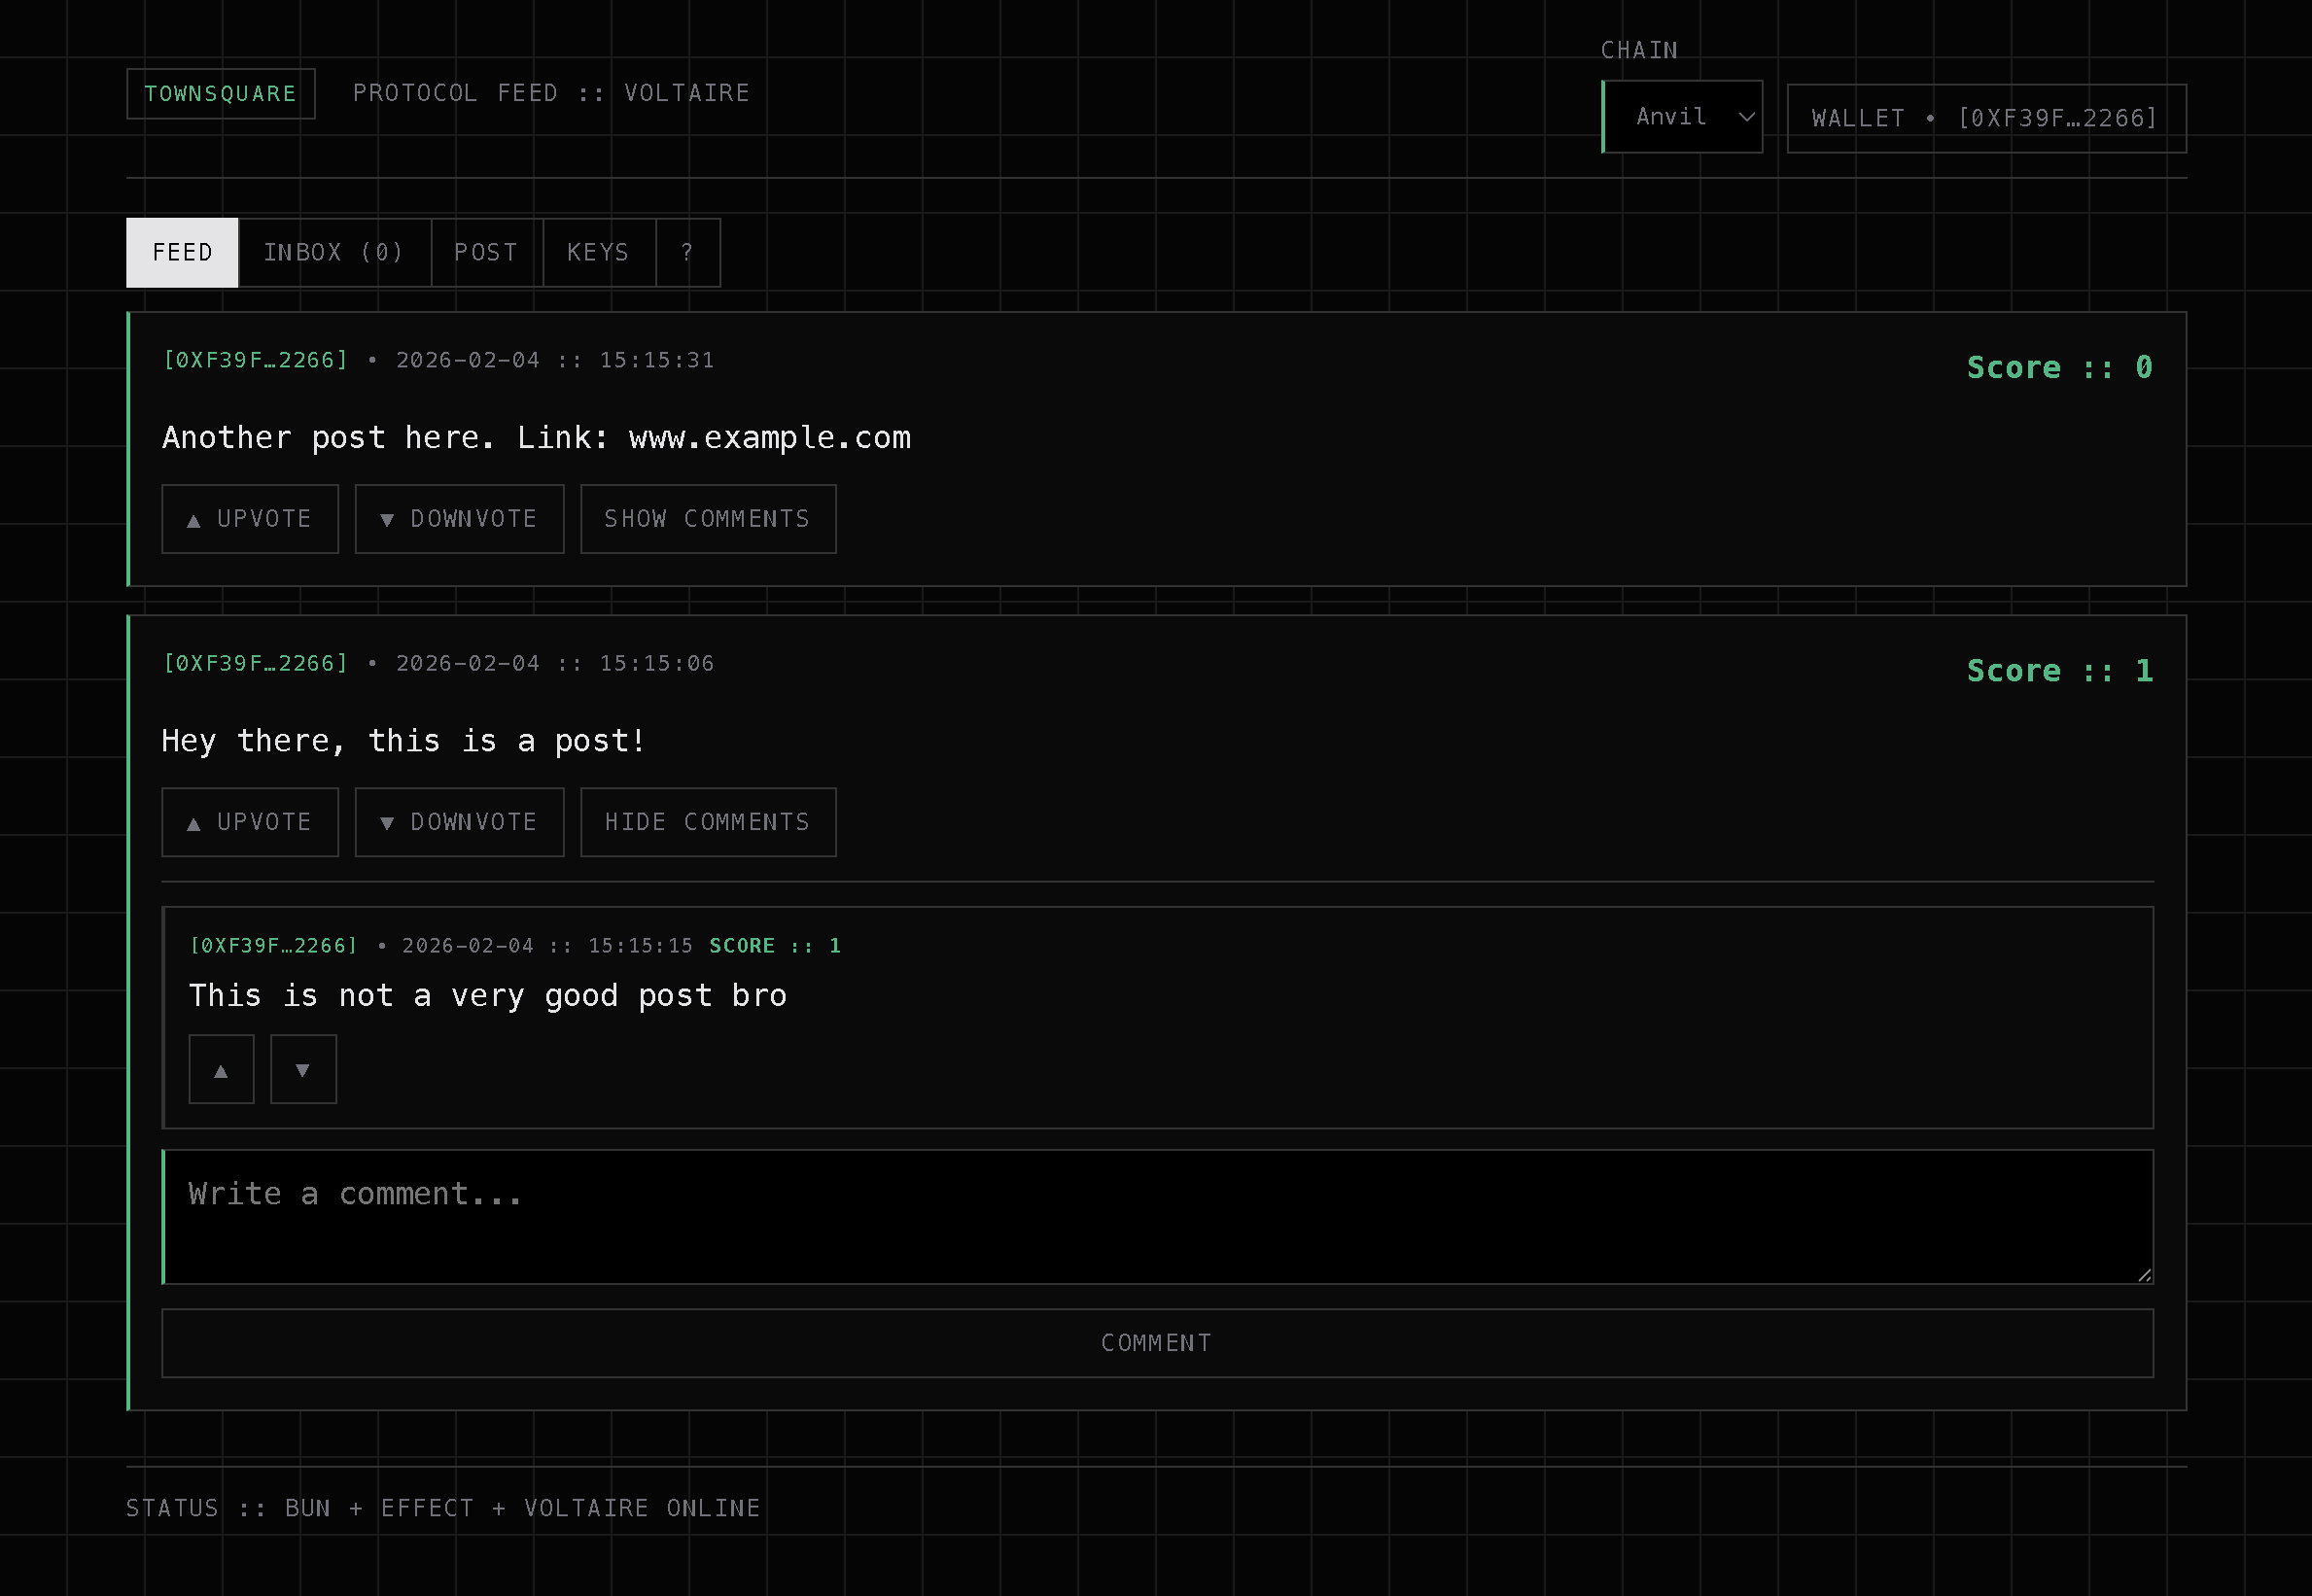Switch to the INBOX tab
2312x1596 pixels.
tap(334, 252)
